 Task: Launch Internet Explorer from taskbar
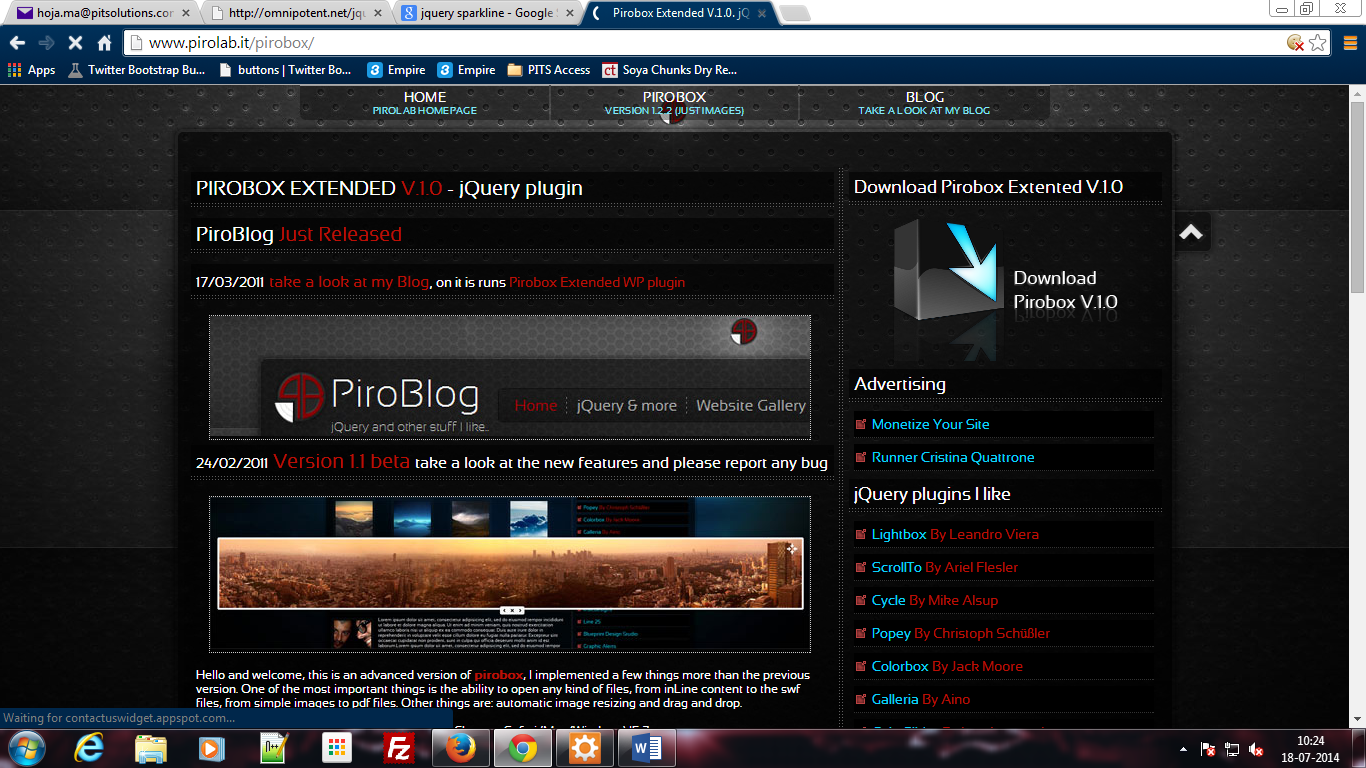click(x=90, y=748)
